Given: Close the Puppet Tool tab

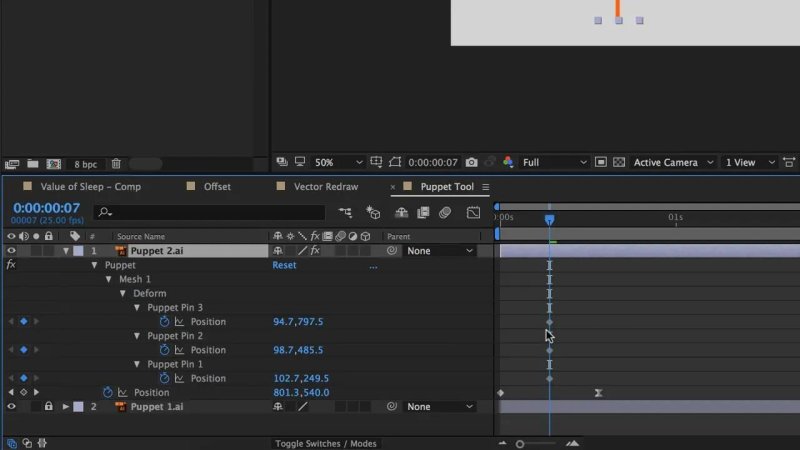Looking at the screenshot, I should pos(392,187).
